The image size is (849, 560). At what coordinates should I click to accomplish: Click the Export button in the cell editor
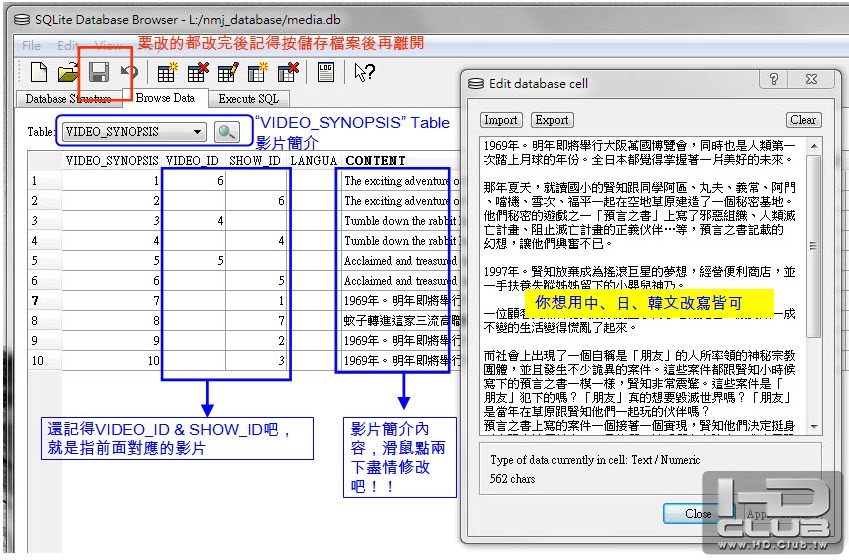[x=552, y=120]
